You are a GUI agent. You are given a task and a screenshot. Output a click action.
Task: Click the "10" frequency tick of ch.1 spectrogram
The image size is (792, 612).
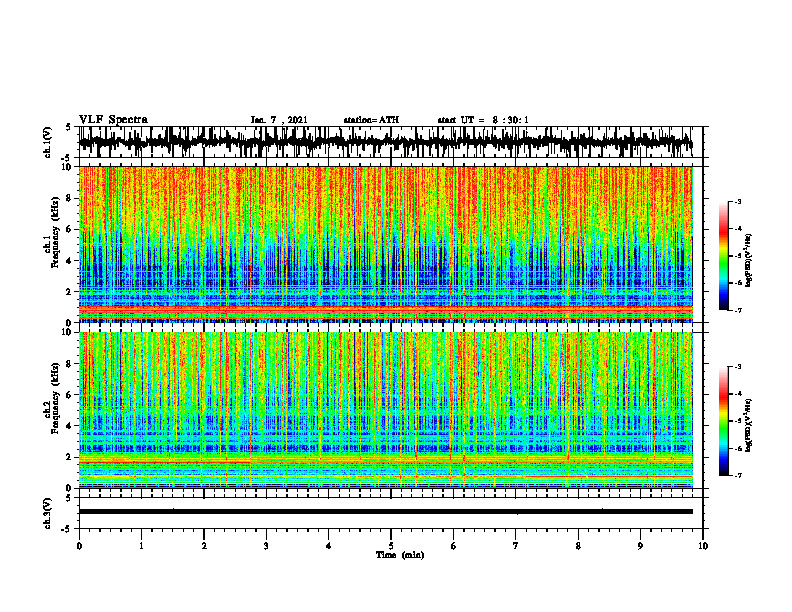click(x=69, y=167)
